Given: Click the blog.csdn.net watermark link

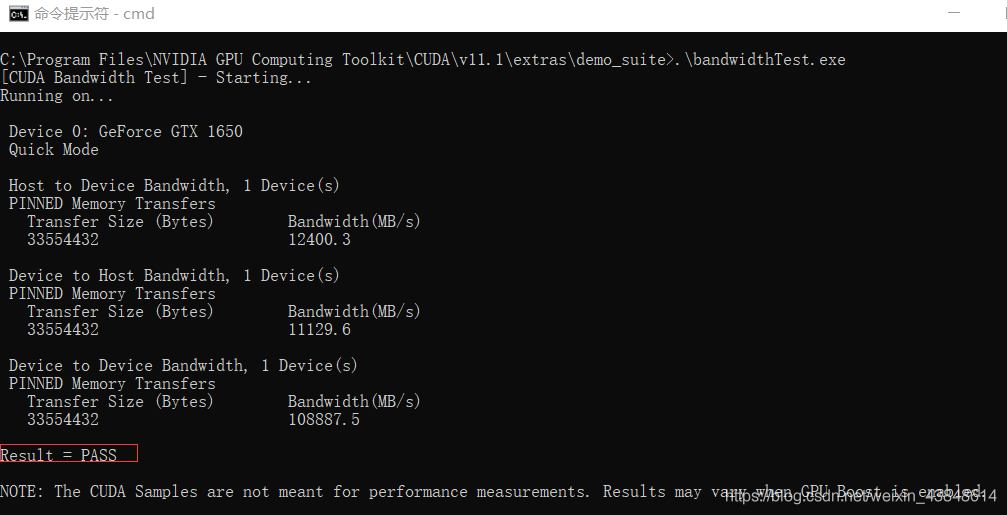Looking at the screenshot, I should click(860, 496).
